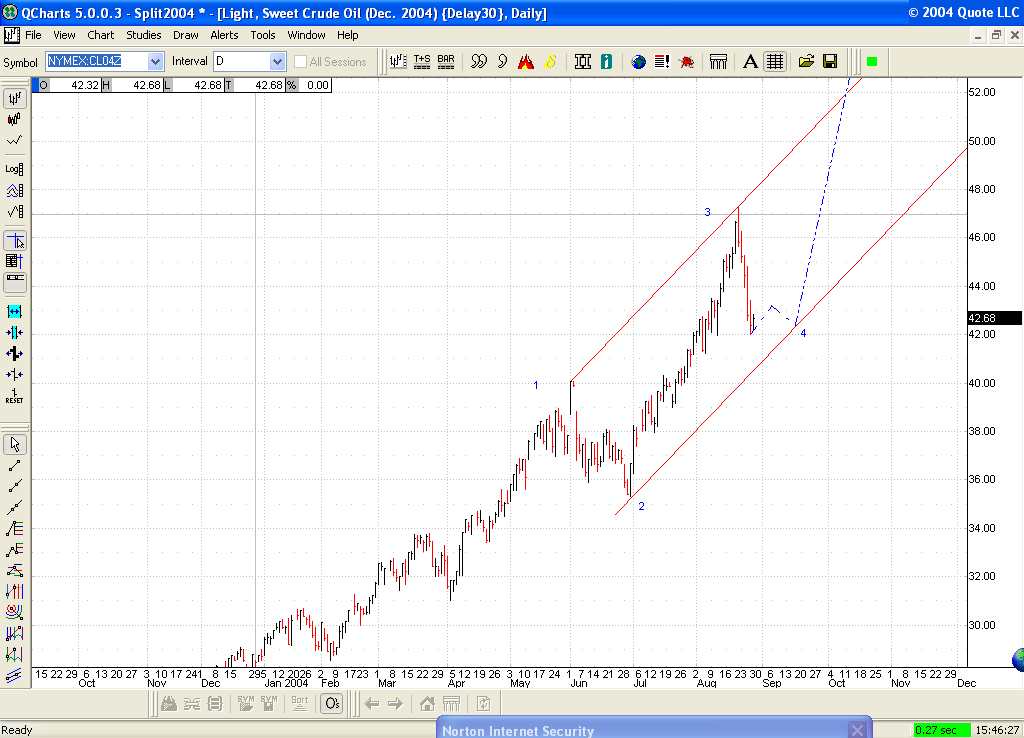Open the Chart menu
This screenshot has height=738, width=1024.
coord(101,35)
